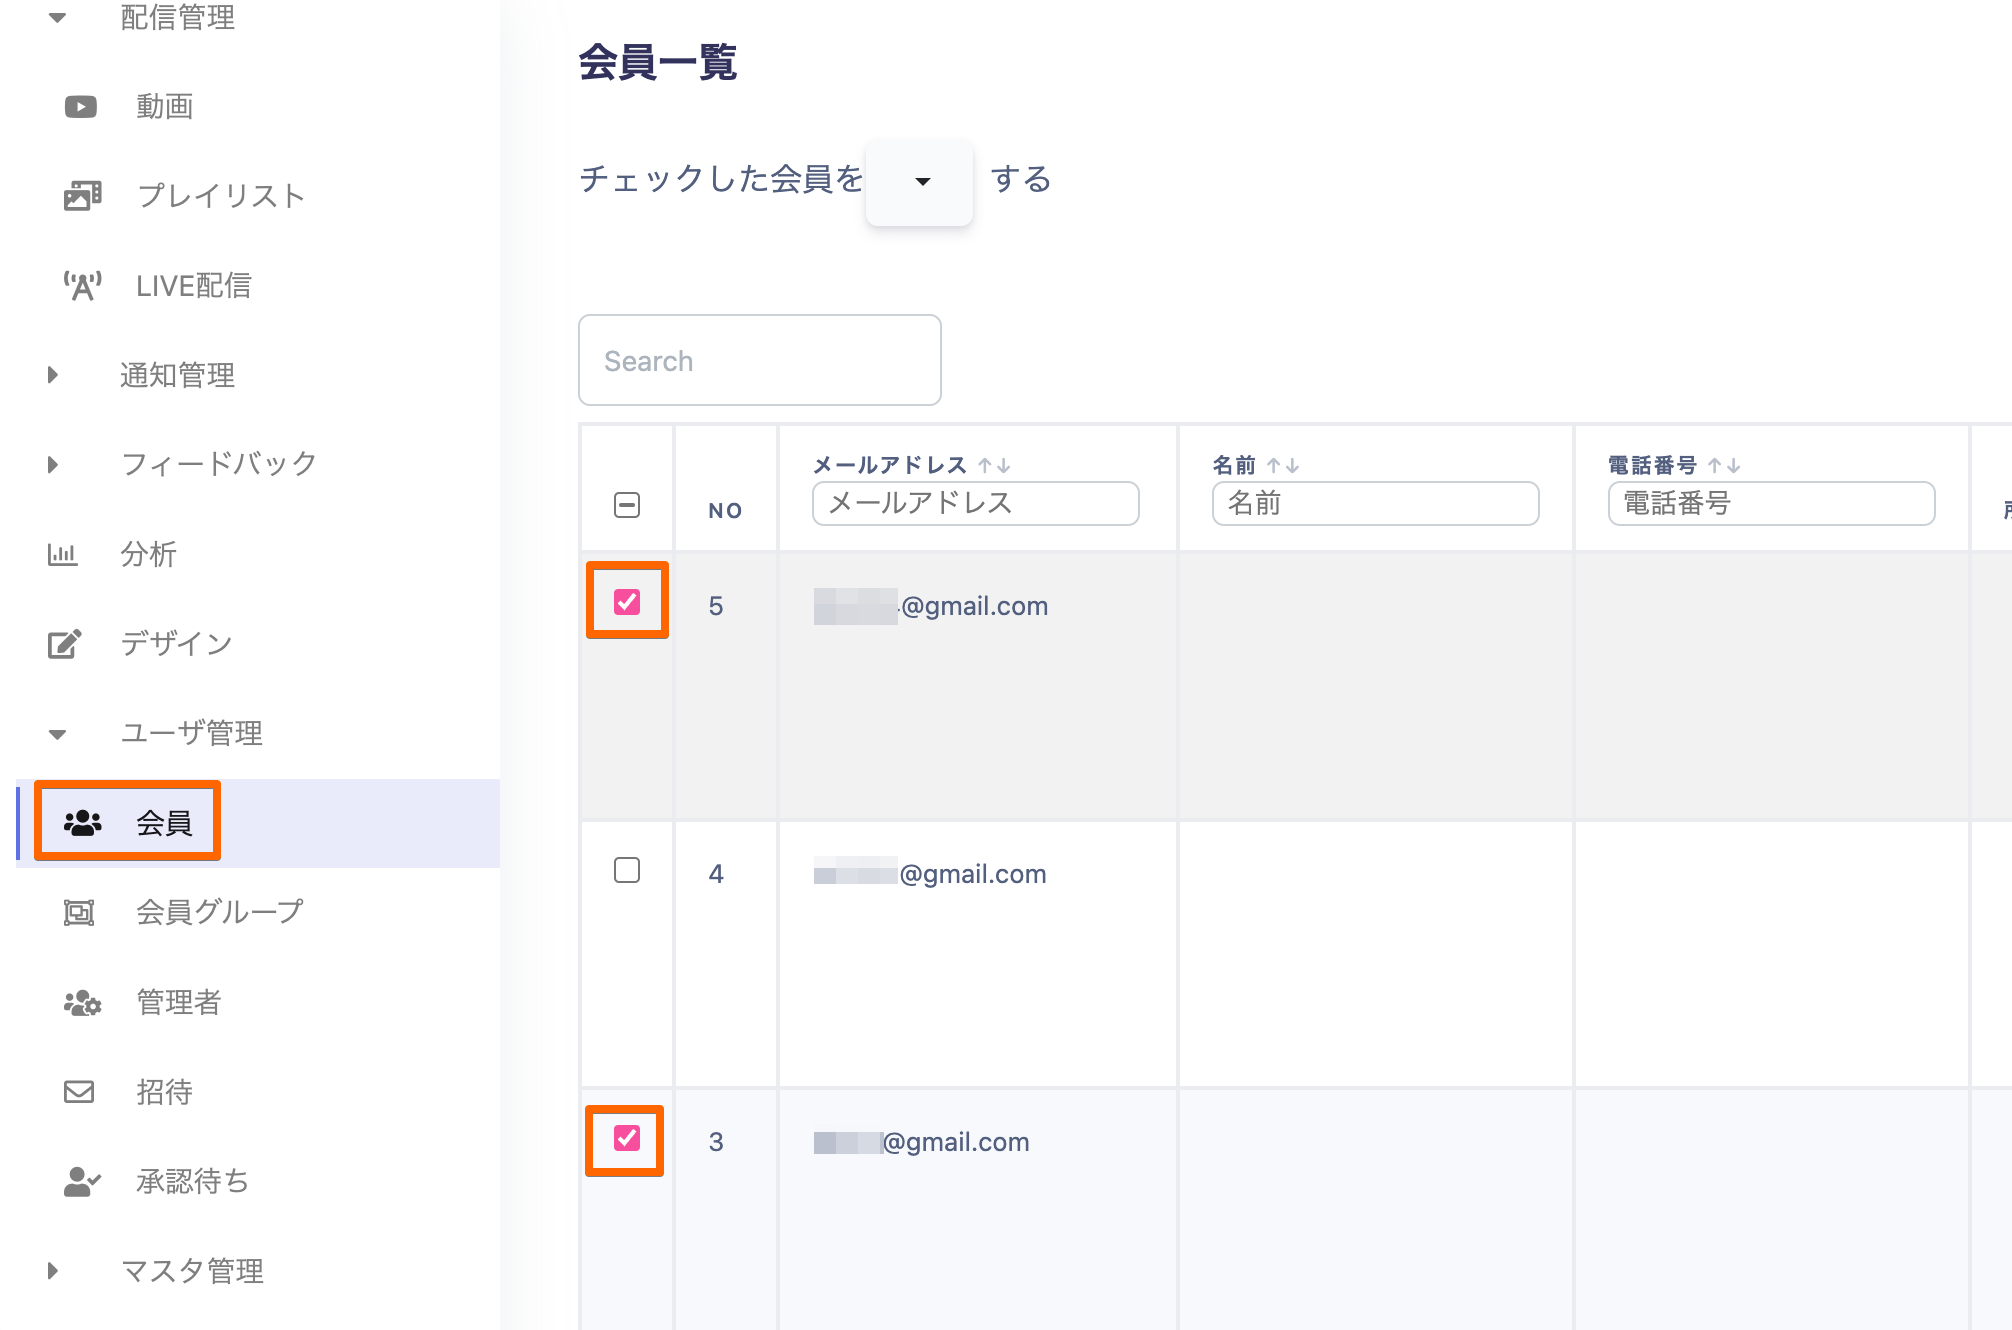Open the 承認待ち menu item
The width and height of the screenshot is (2012, 1330).
[x=192, y=1181]
